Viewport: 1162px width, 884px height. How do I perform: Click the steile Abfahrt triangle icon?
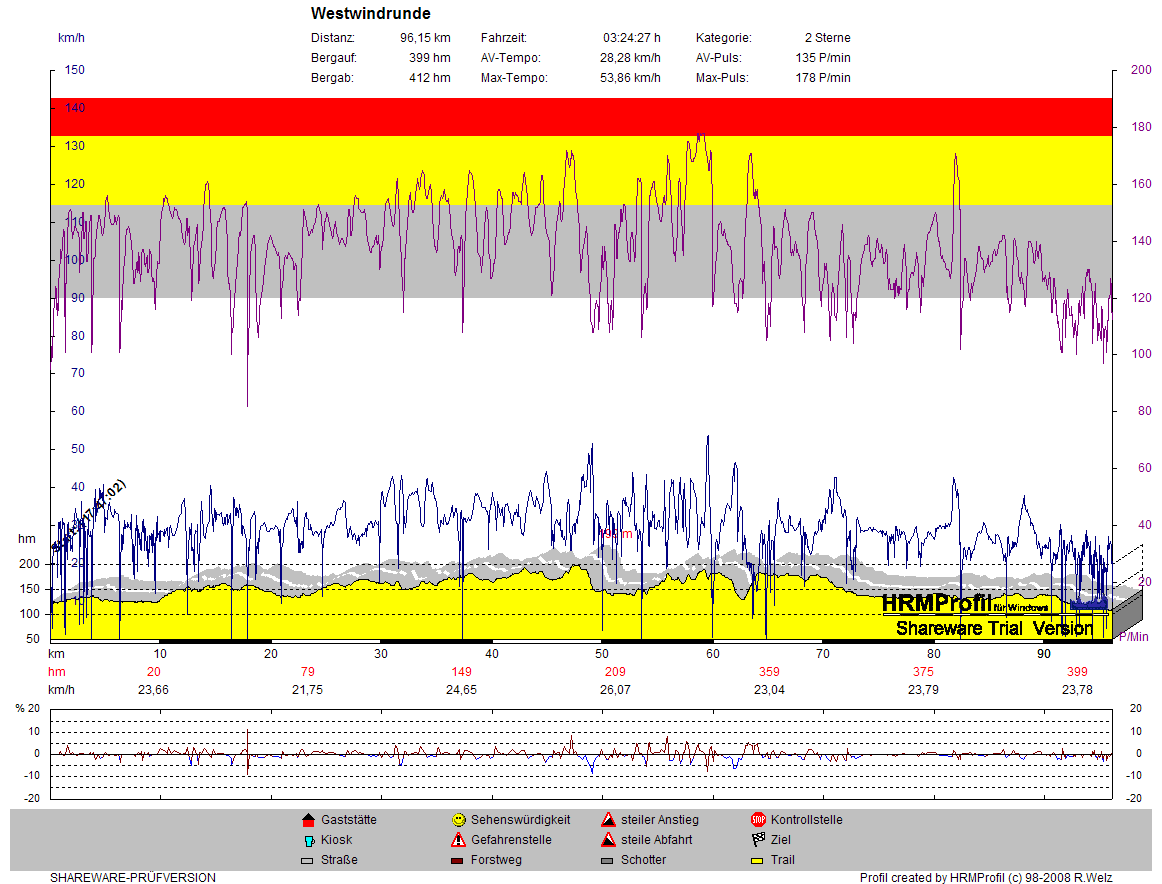click(x=608, y=840)
